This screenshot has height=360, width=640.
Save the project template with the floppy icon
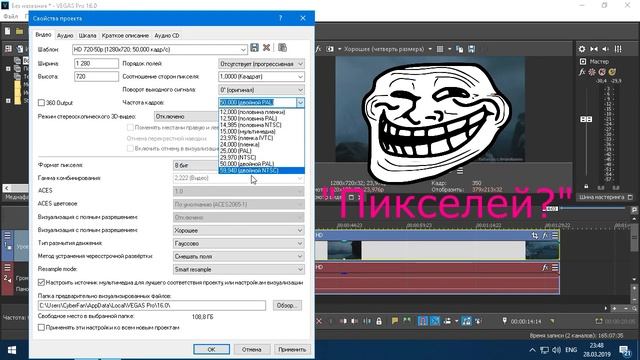[254, 48]
